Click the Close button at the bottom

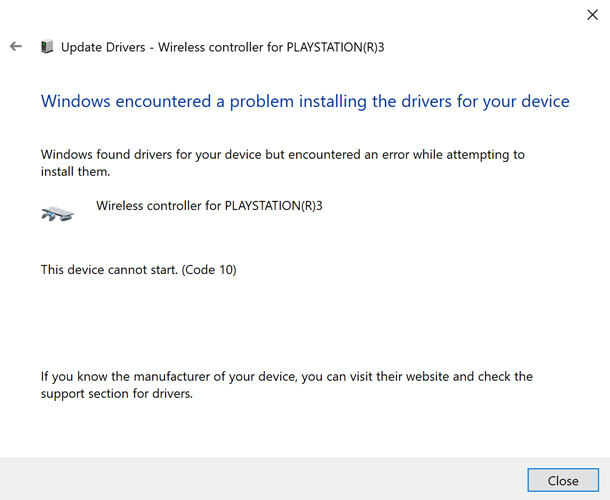563,480
